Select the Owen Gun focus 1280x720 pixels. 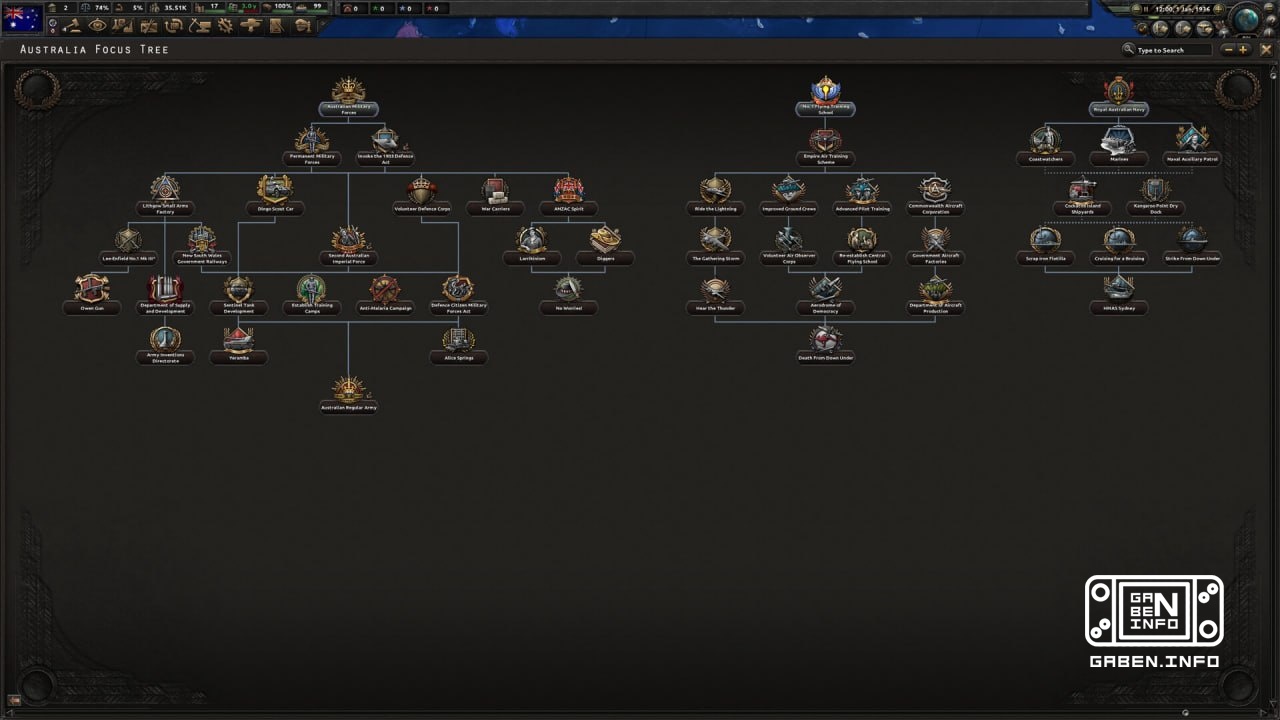92,295
